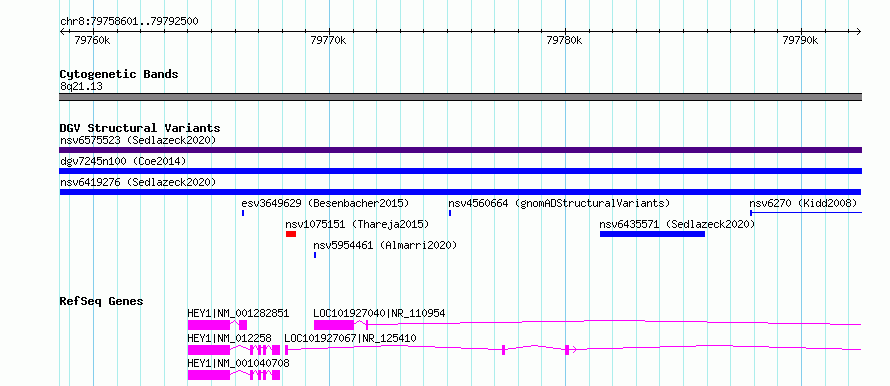Click the nsv6575523 (Sedlazeck2020) label
890x386 pixels.
[x=138, y=140]
